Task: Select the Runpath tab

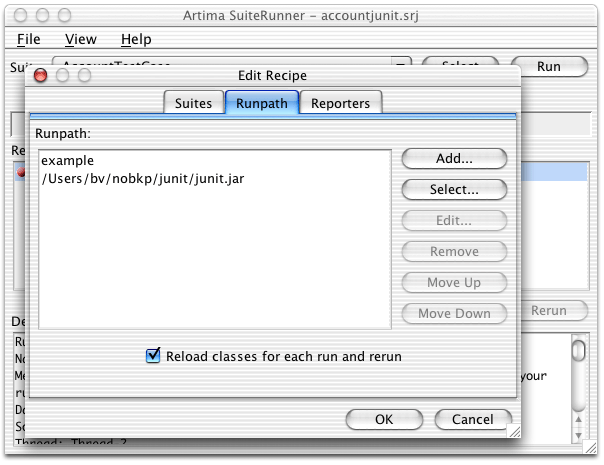Action: 262,103
